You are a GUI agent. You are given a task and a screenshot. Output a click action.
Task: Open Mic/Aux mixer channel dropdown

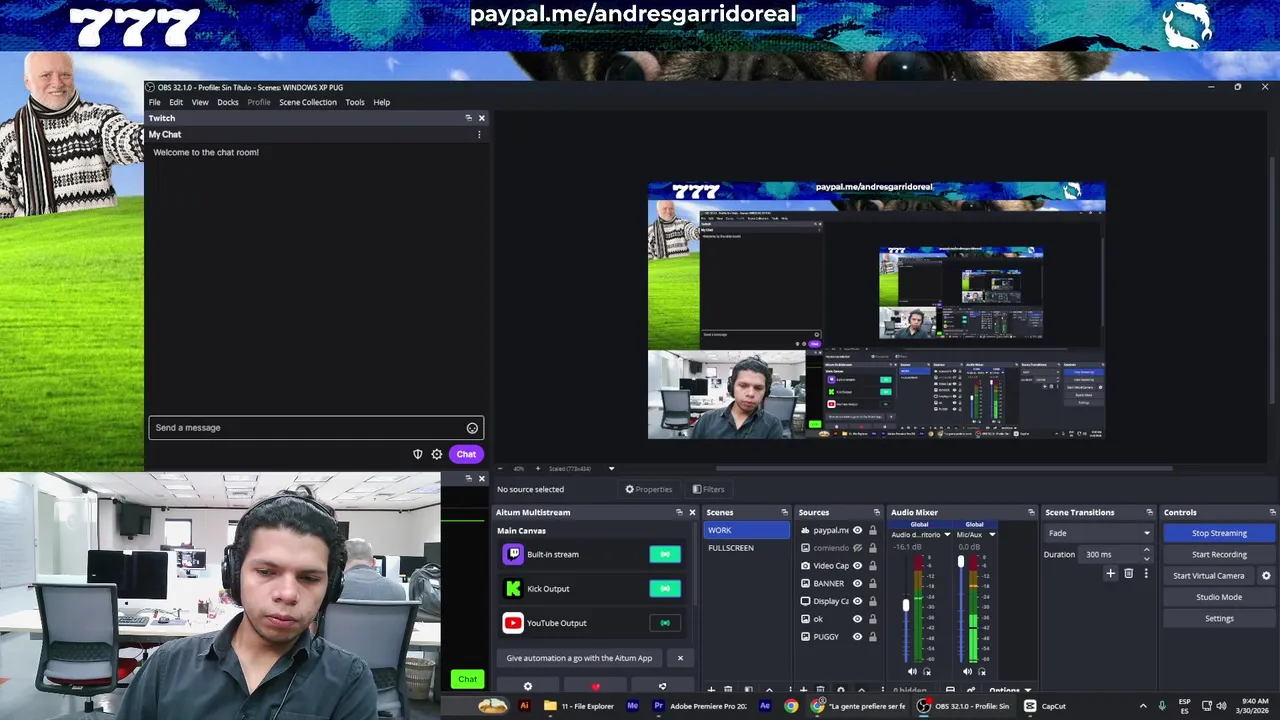click(x=992, y=535)
